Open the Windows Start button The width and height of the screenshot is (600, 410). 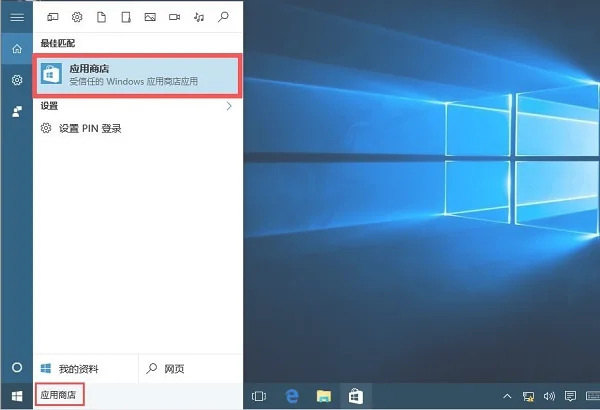click(17, 396)
